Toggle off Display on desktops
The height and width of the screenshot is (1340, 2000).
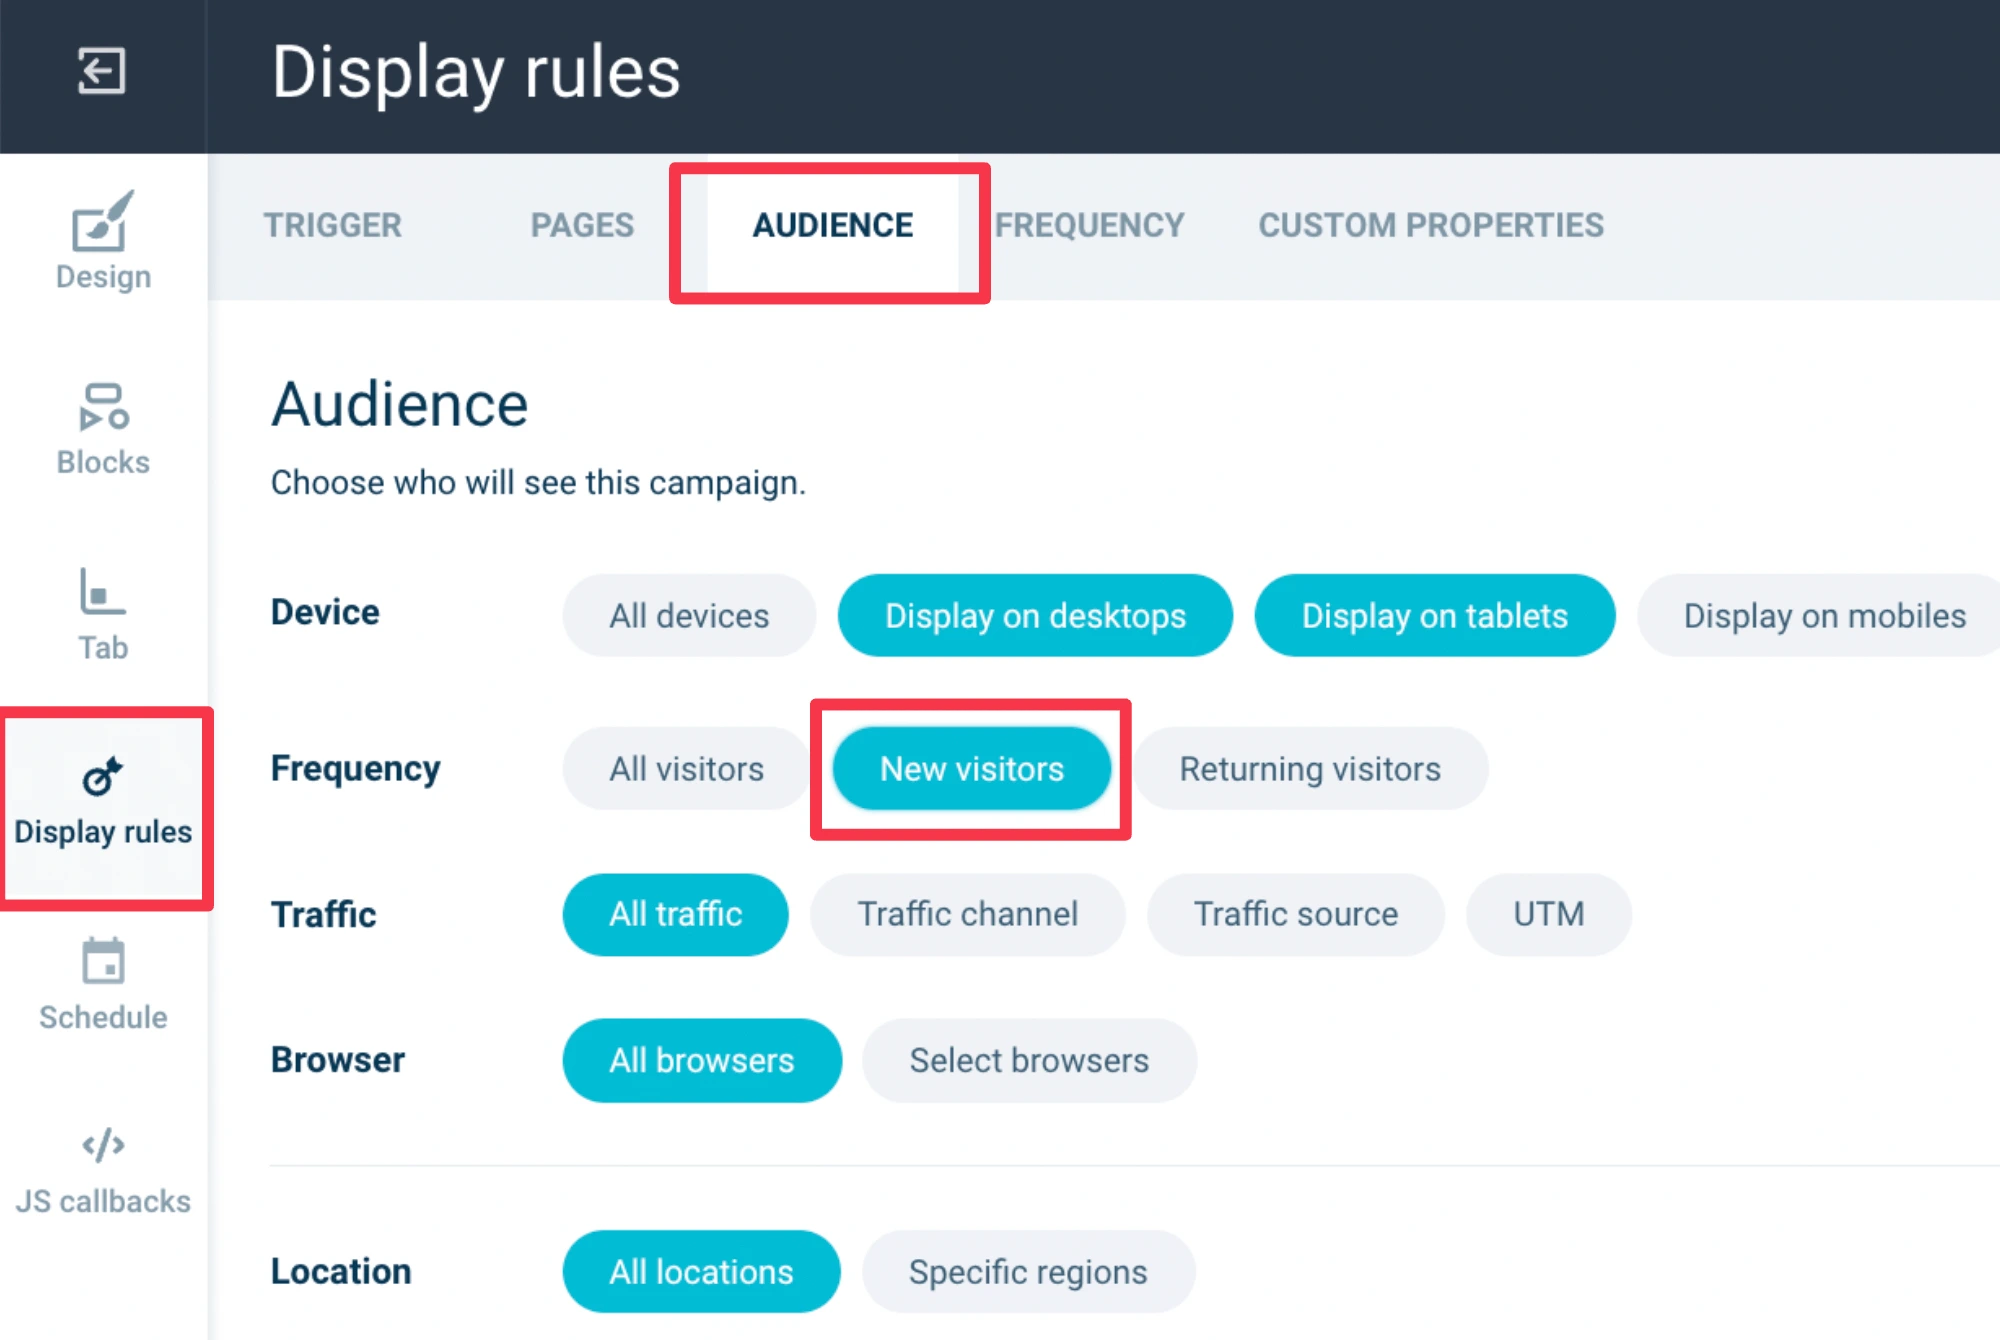pyautogui.click(x=1035, y=616)
